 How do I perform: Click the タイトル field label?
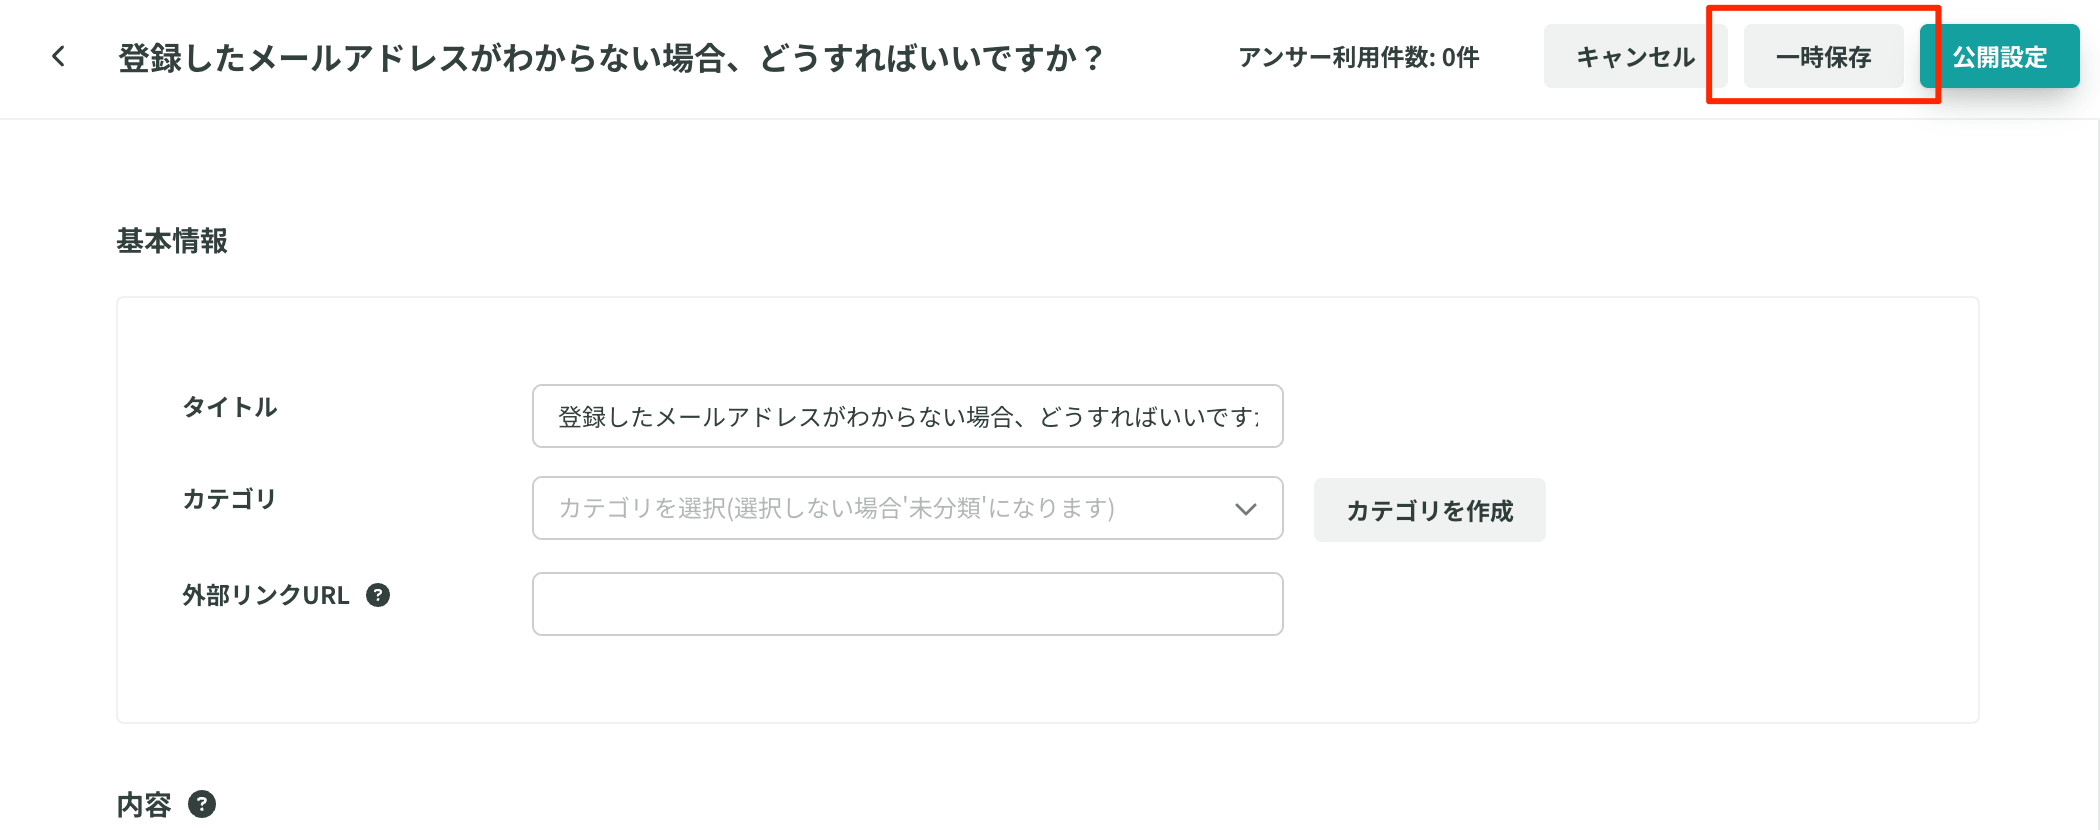tap(230, 407)
